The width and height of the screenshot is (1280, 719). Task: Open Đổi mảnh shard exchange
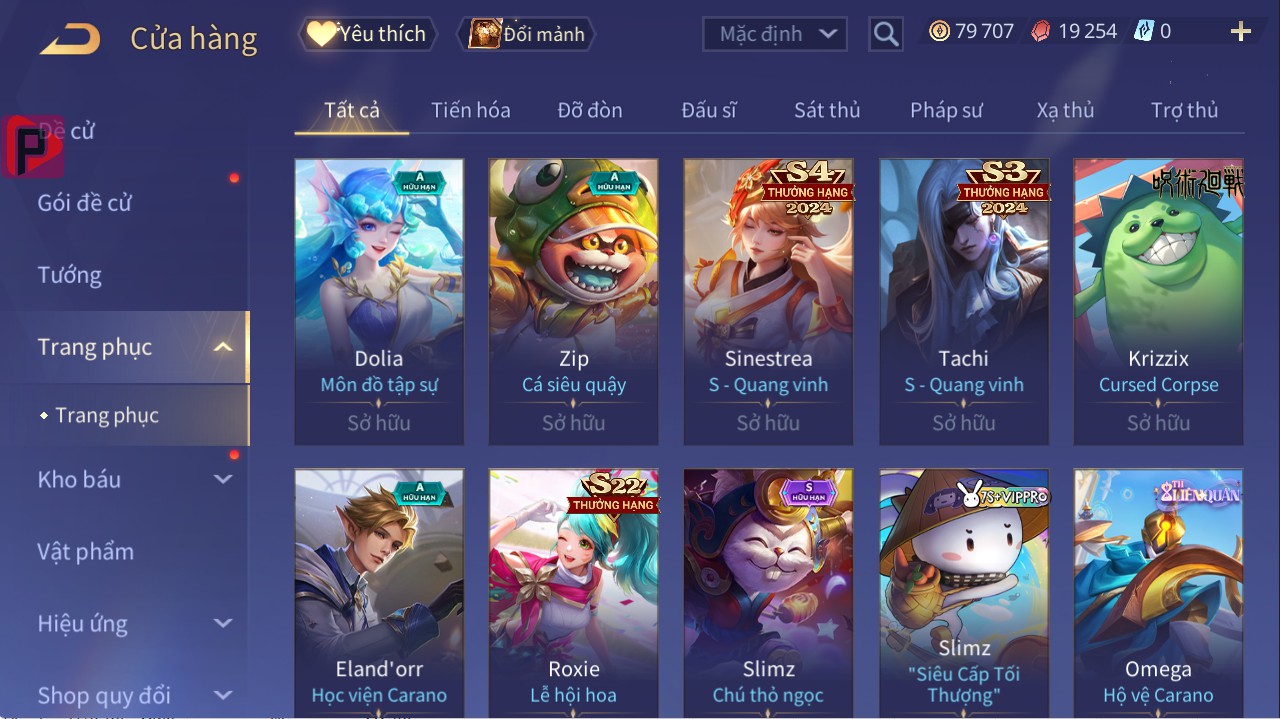(x=526, y=34)
